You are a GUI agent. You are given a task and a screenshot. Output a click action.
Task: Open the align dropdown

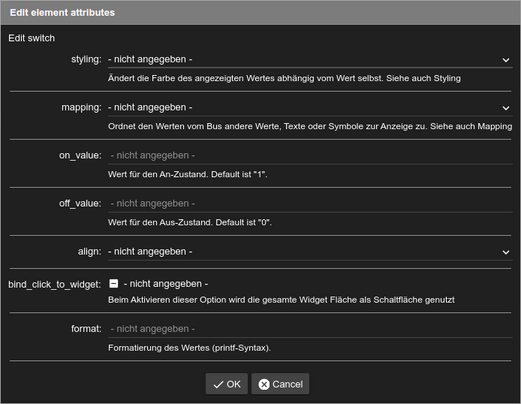point(310,251)
